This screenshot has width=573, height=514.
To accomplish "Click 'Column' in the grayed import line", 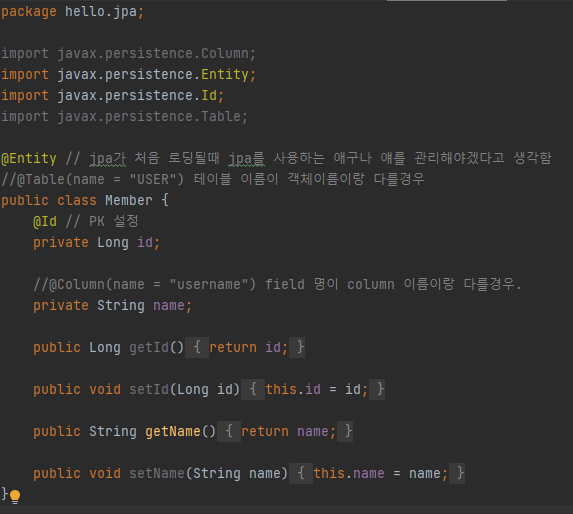I will coord(225,54).
